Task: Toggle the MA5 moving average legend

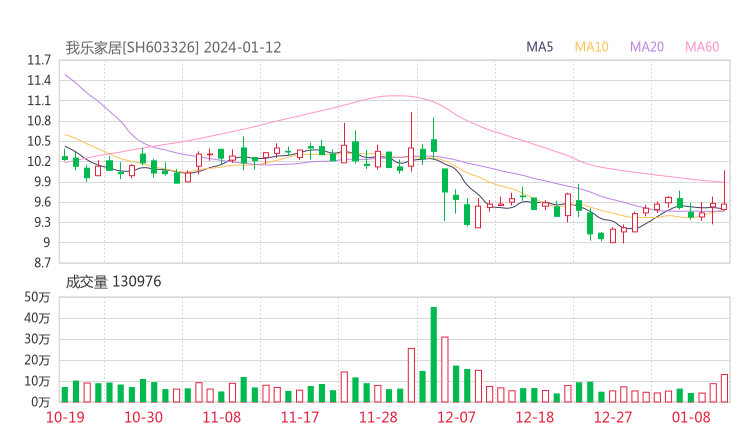Action: tap(539, 47)
